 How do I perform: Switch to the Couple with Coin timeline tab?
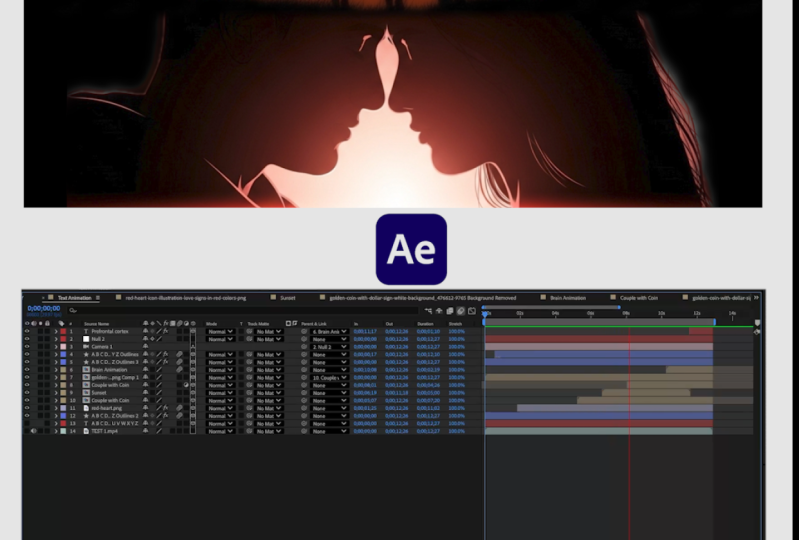[x=638, y=298]
